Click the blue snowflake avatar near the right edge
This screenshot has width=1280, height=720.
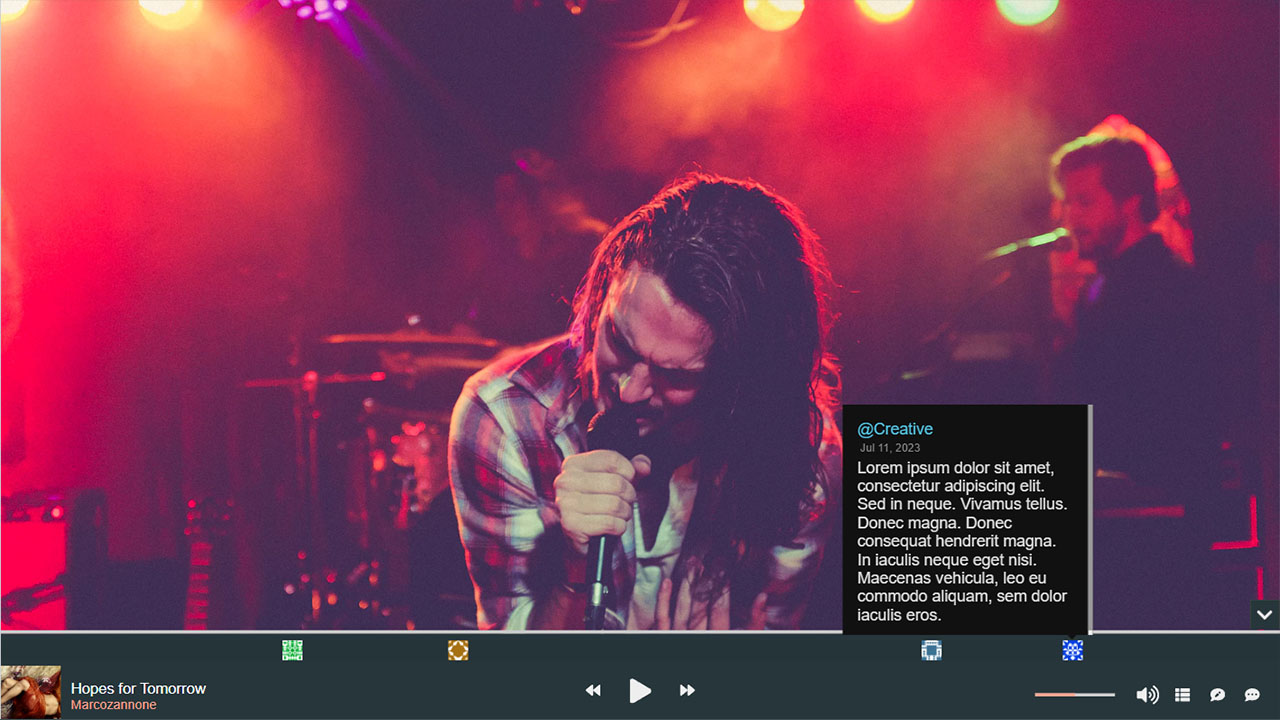click(x=1071, y=649)
